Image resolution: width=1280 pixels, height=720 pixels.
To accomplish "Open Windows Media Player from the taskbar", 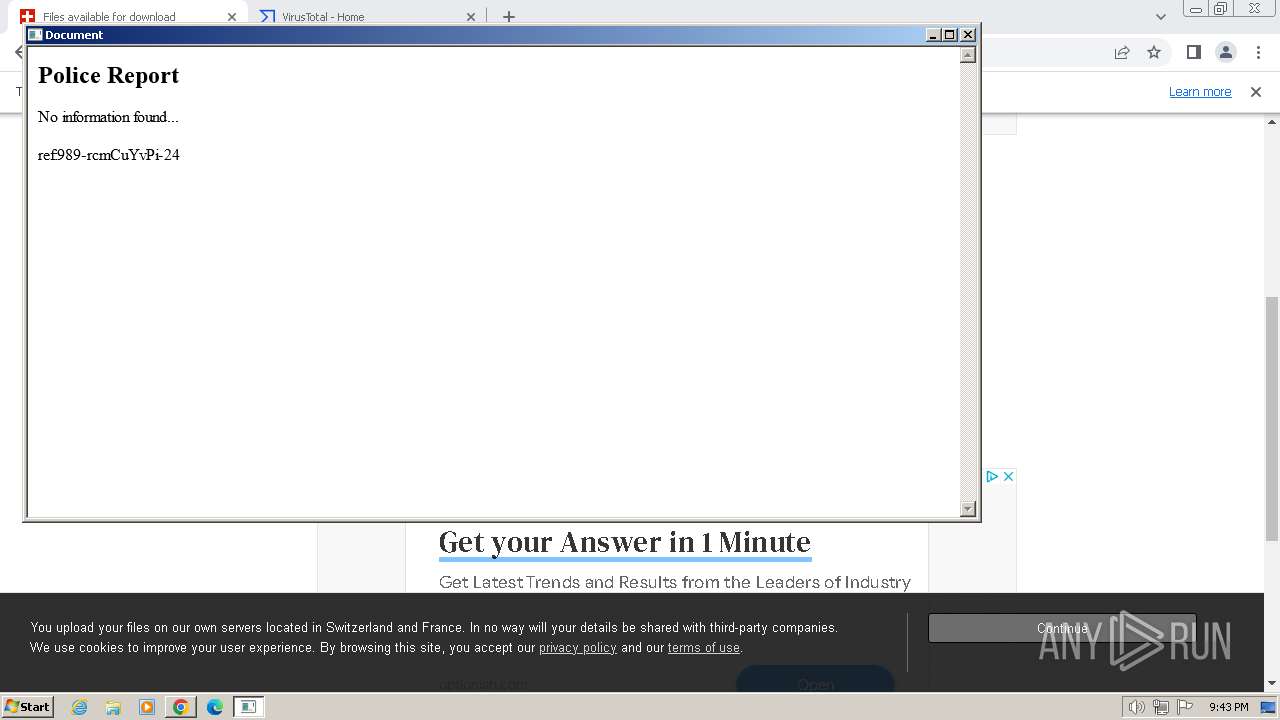I will tap(147, 707).
